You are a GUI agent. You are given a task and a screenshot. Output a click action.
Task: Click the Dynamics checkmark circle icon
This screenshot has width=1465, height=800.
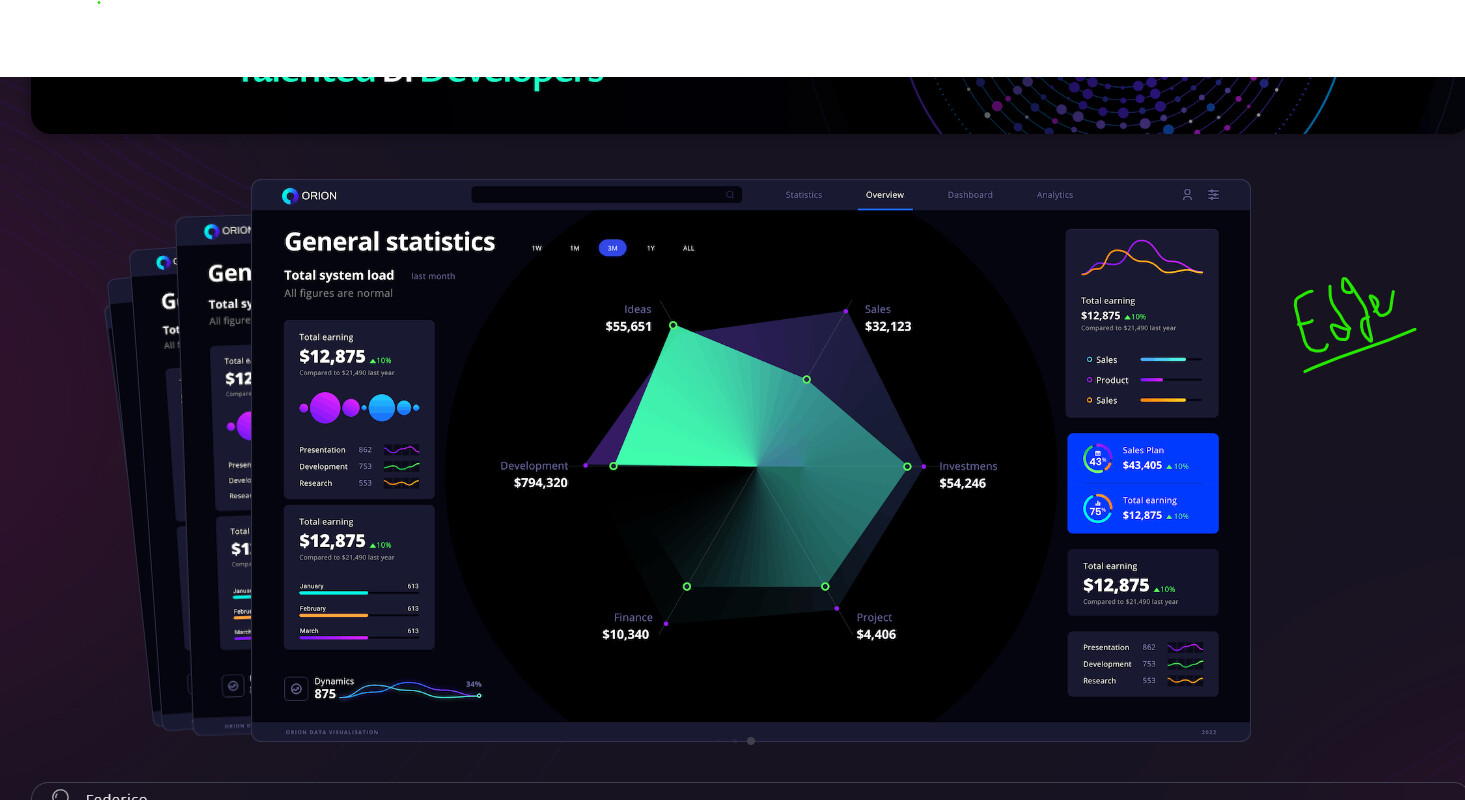(295, 688)
